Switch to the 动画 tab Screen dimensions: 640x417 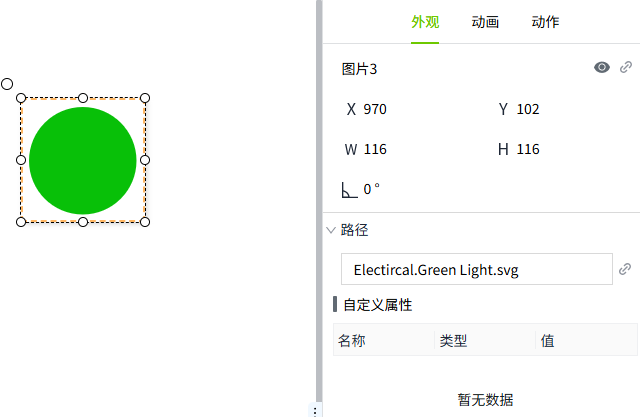pos(485,22)
